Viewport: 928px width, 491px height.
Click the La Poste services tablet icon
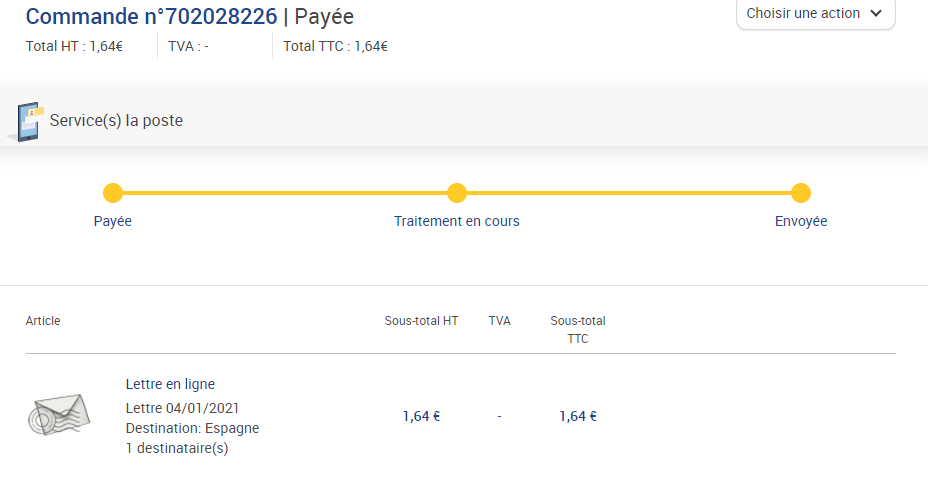pyautogui.click(x=27, y=122)
